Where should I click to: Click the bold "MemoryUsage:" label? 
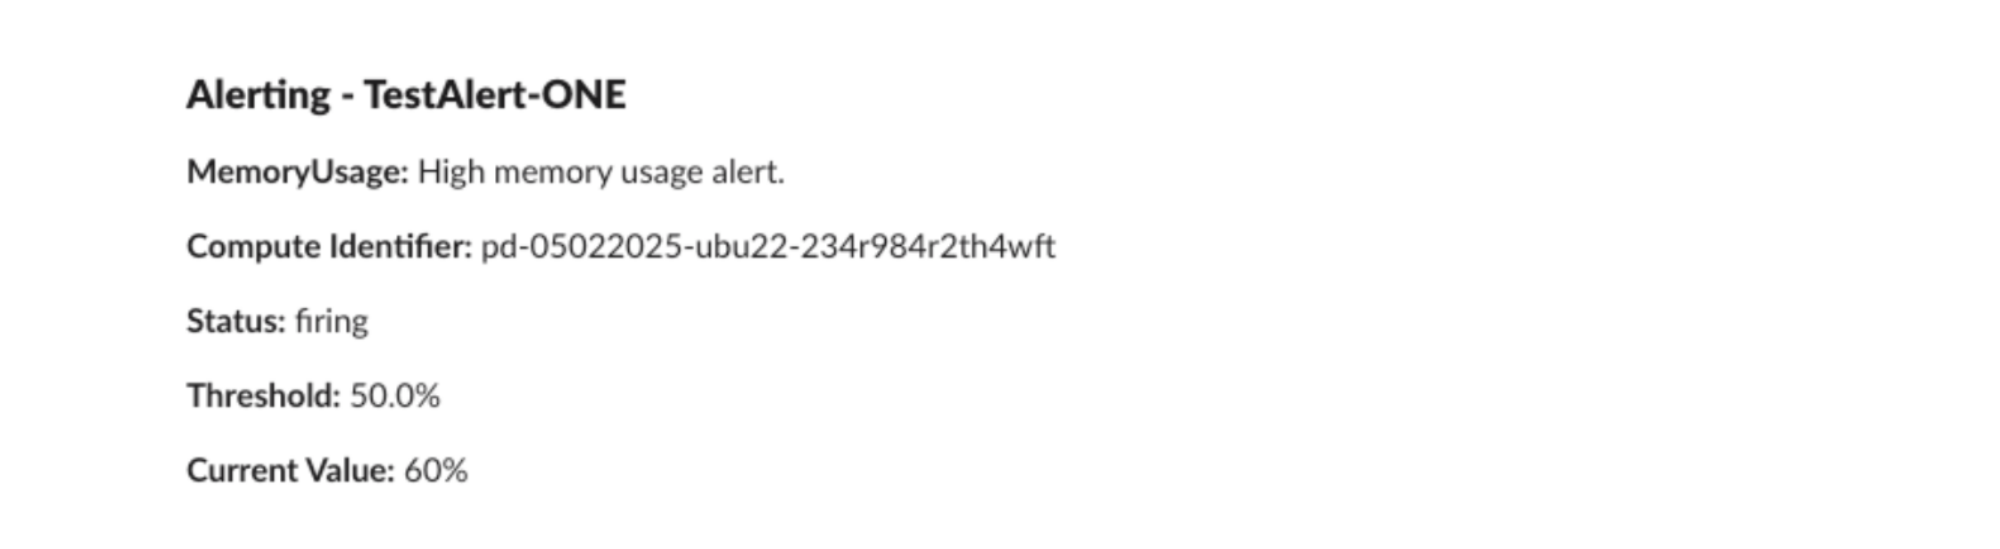pos(298,172)
